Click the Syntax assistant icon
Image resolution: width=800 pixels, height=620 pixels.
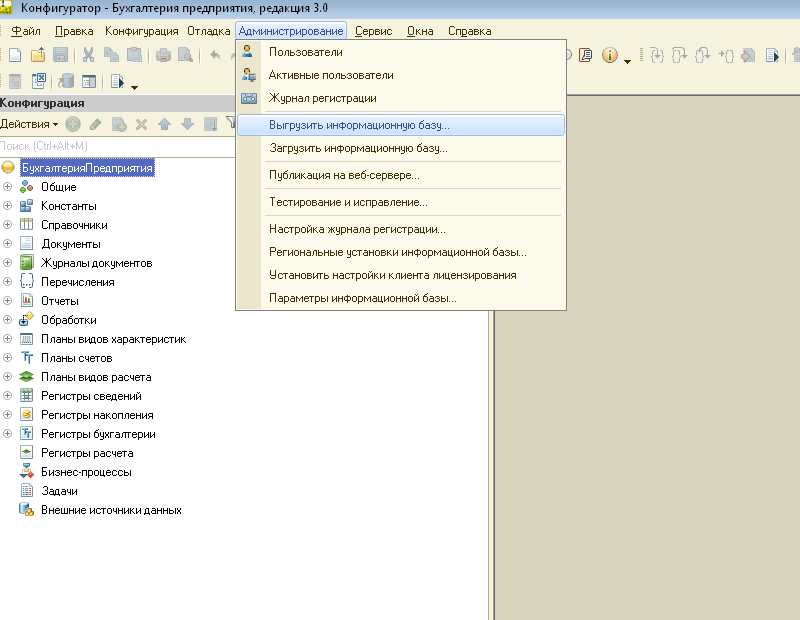[x=586, y=56]
